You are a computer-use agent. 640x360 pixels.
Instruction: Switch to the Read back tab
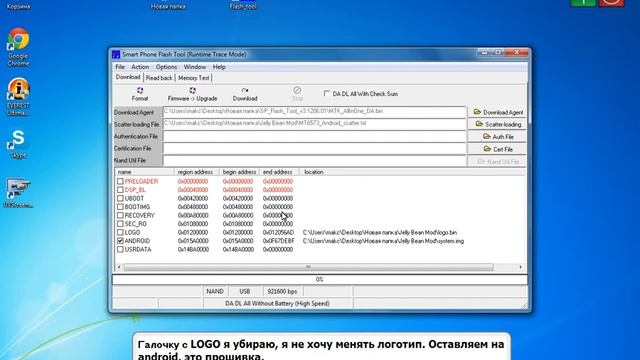pyautogui.click(x=159, y=78)
